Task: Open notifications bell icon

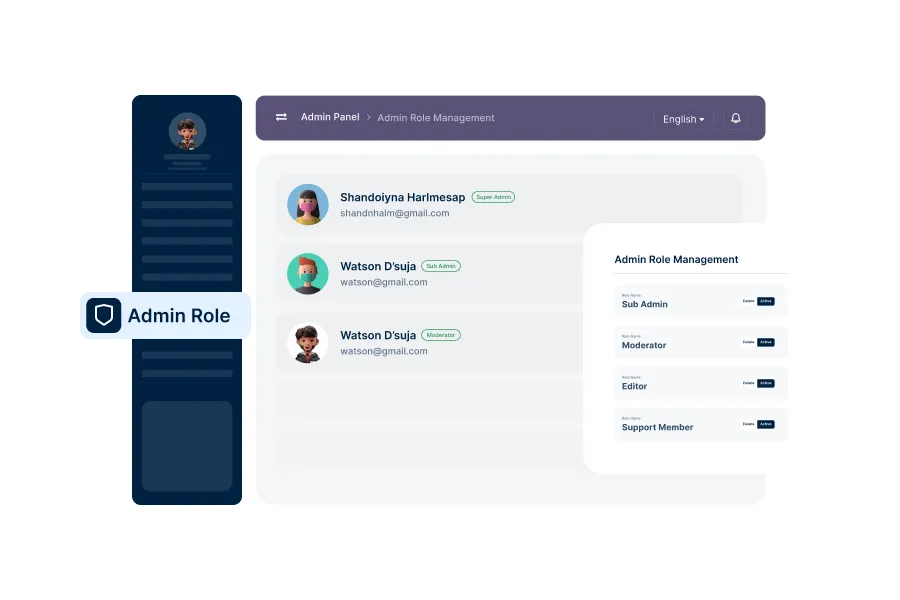Action: click(736, 118)
